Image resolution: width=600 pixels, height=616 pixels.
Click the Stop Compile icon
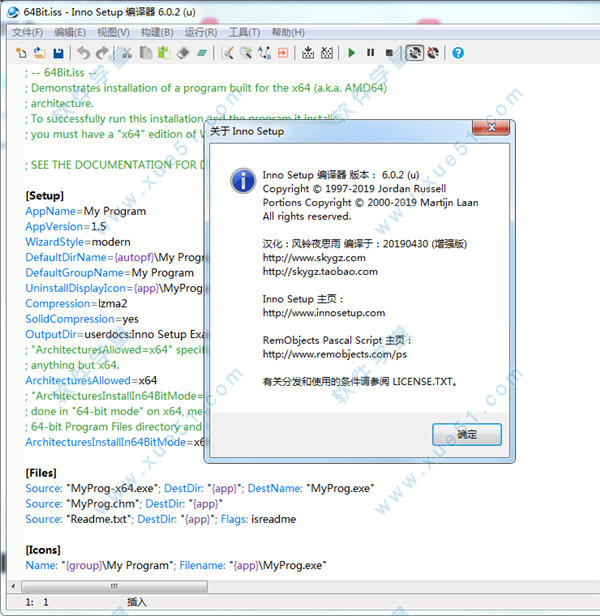[x=327, y=53]
